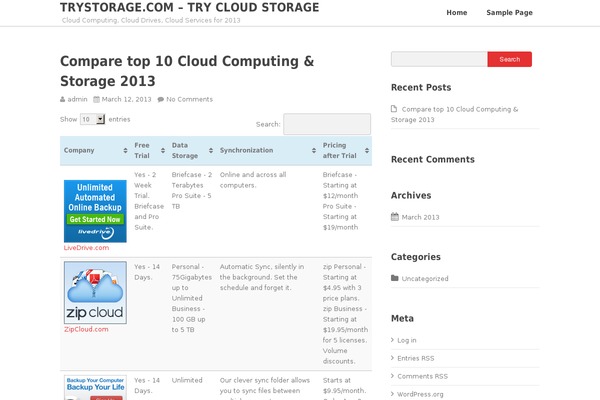This screenshot has height=400, width=600.
Task: Click the red Search button
Action: (509, 59)
